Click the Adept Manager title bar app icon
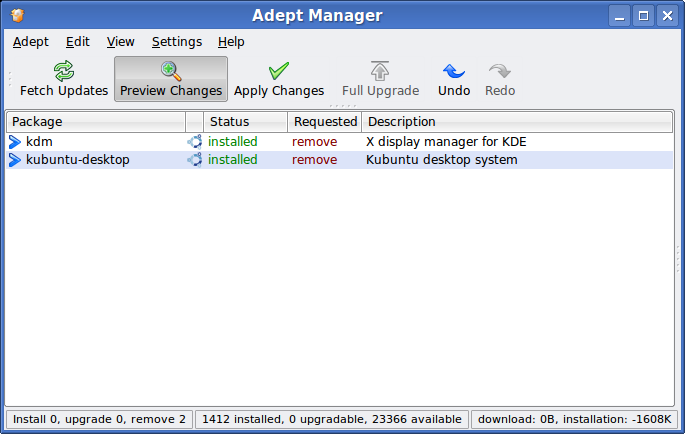The width and height of the screenshot is (685, 434). point(17,16)
